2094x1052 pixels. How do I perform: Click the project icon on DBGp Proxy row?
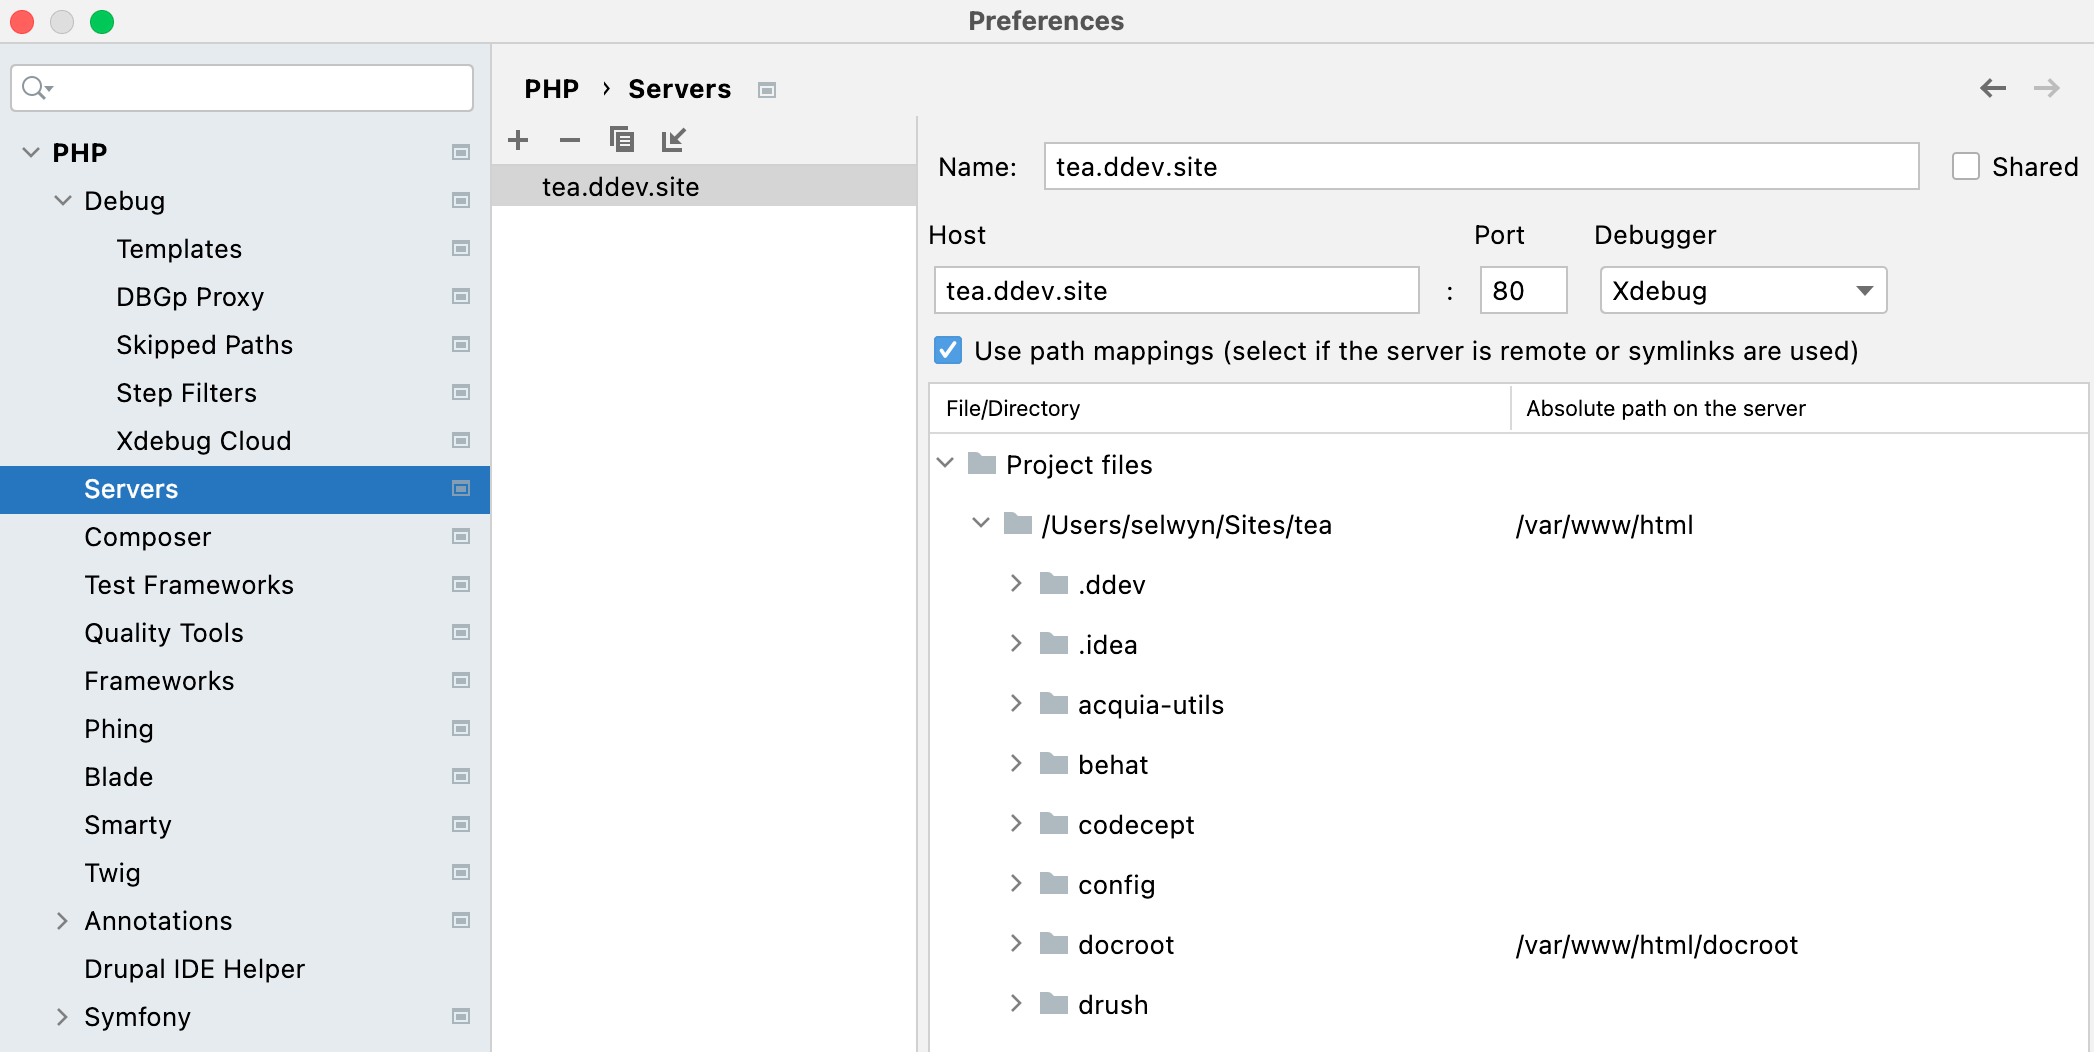(x=461, y=296)
